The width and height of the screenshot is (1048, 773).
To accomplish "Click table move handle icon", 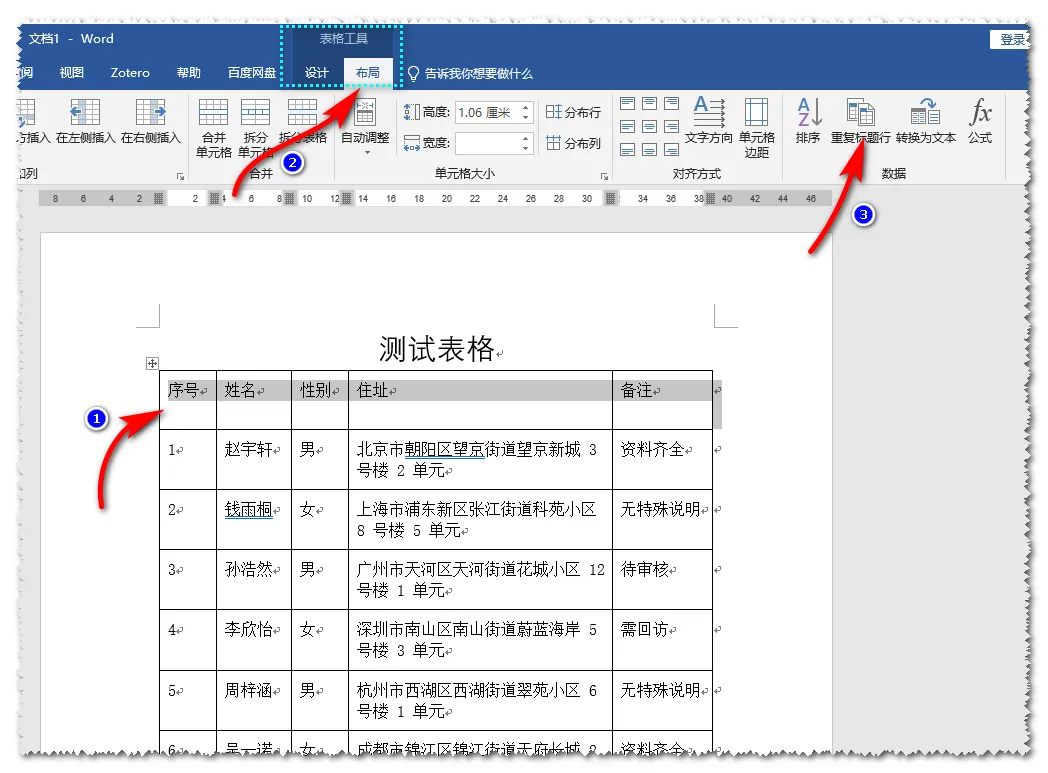I will (152, 363).
